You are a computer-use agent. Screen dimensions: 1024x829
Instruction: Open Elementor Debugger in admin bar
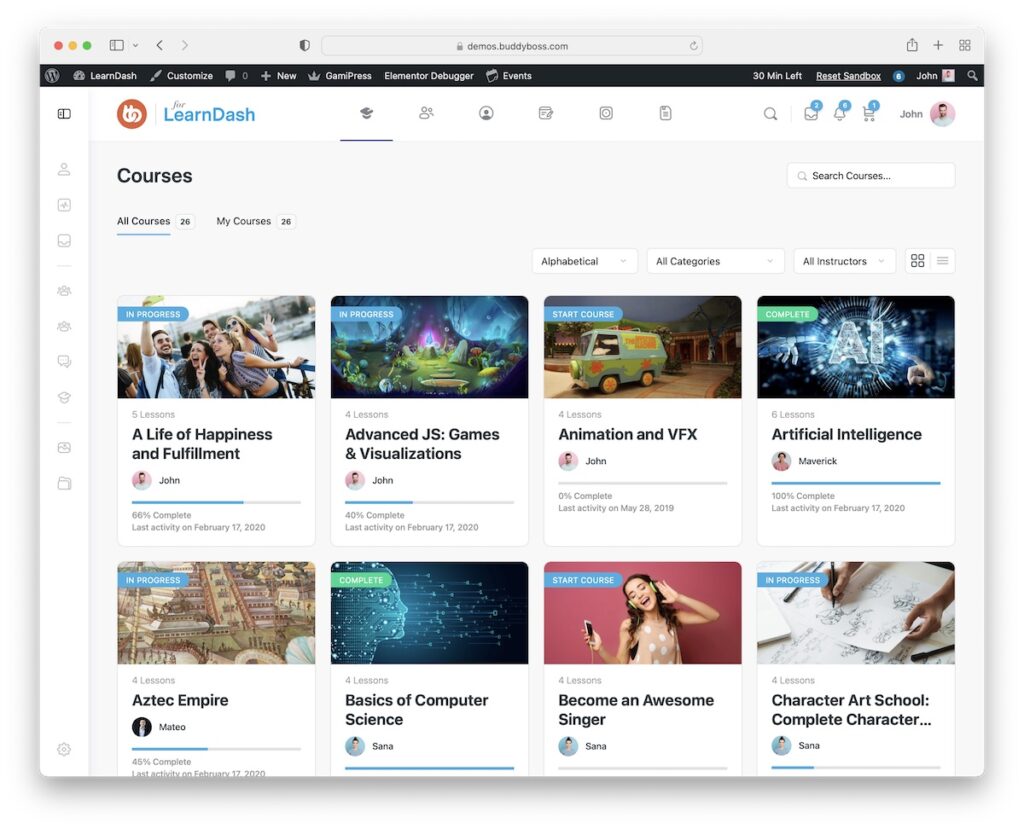[429, 76]
